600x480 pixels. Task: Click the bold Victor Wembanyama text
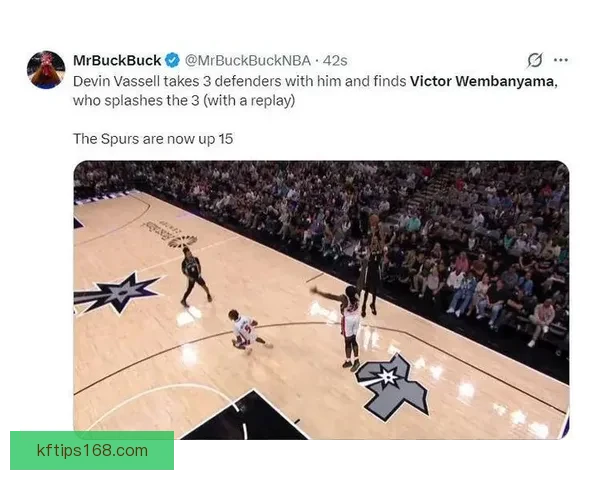pyautogui.click(x=482, y=81)
